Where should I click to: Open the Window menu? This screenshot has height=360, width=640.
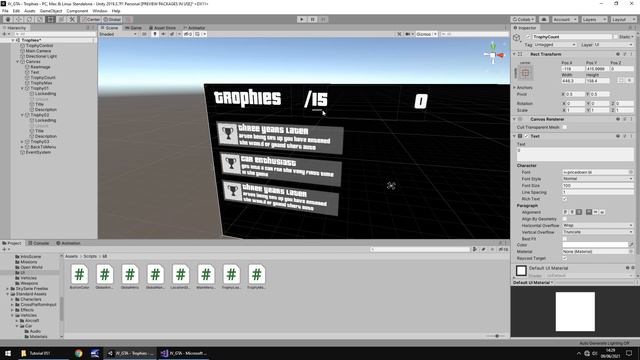tap(100, 11)
